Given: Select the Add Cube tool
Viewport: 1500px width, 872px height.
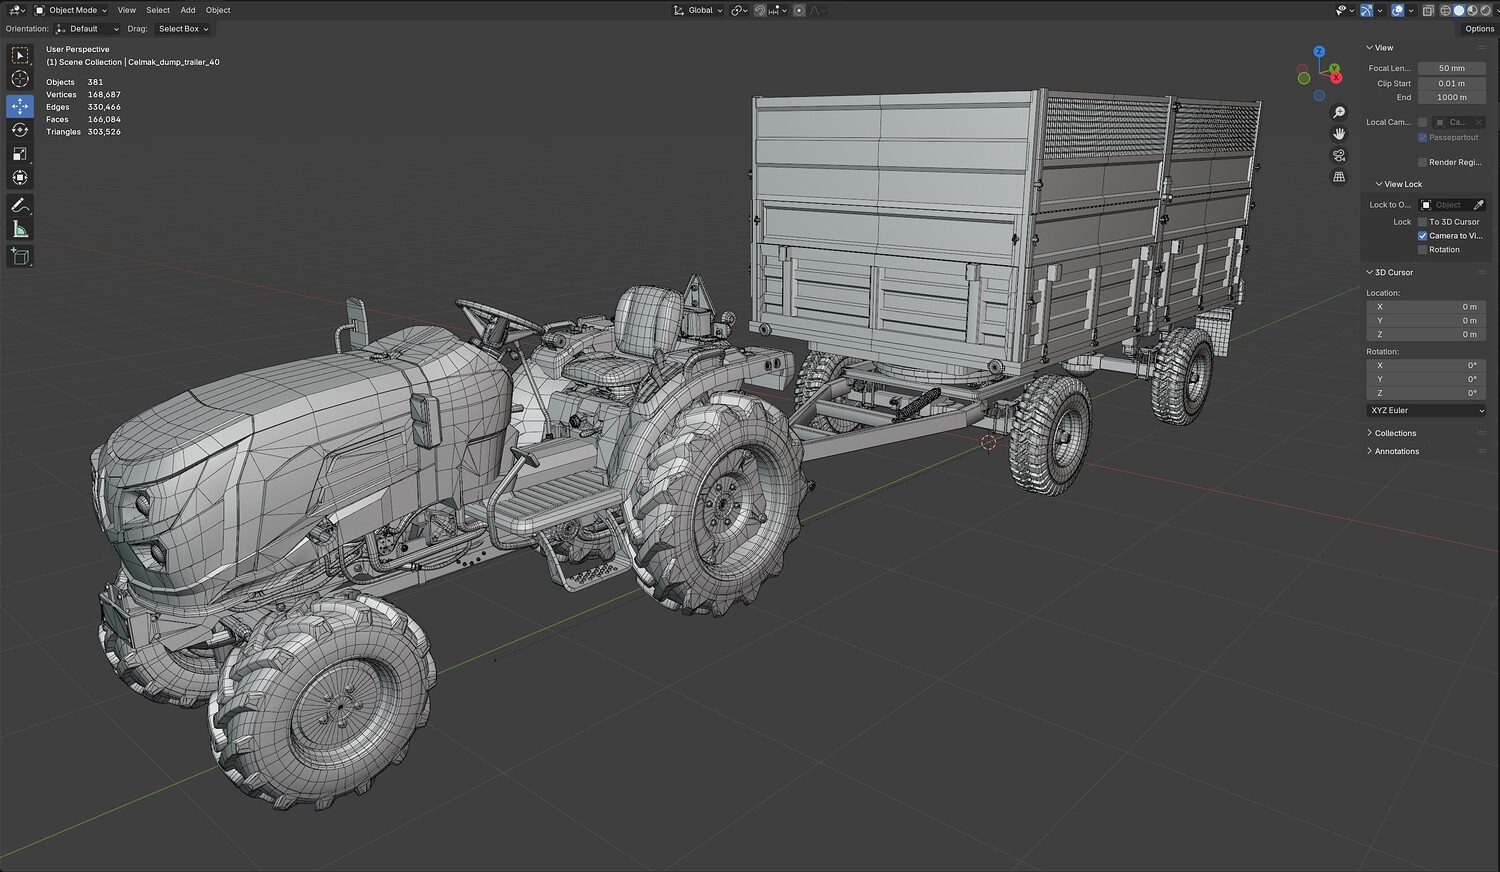Looking at the screenshot, I should (20, 257).
